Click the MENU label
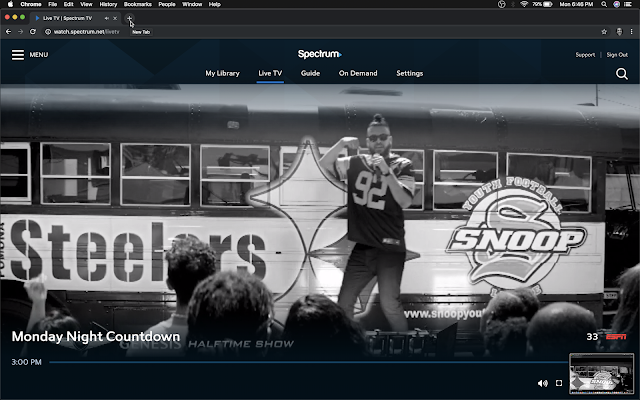The image size is (640, 400). point(39,55)
